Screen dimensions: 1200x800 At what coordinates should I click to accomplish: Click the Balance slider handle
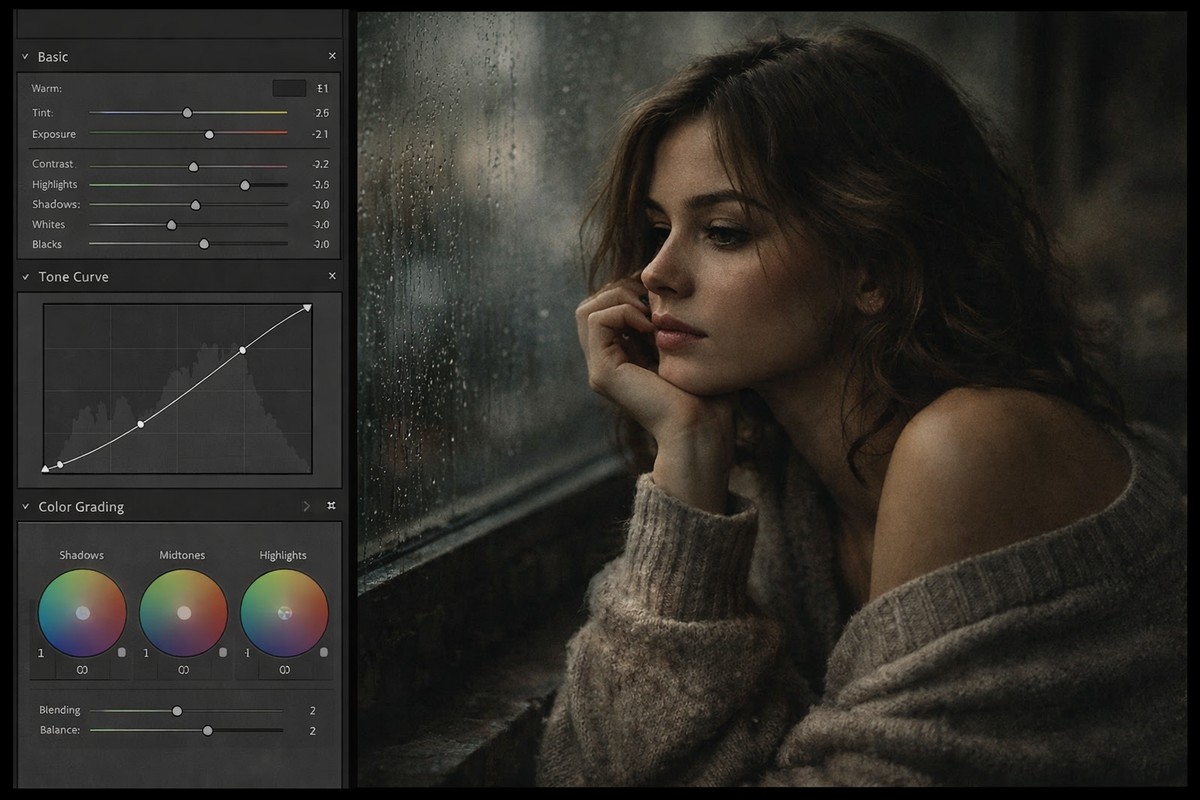click(x=208, y=730)
